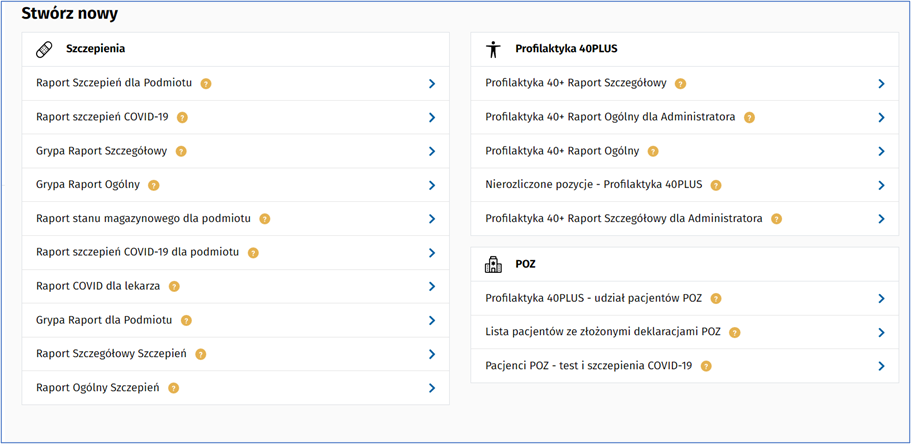Click help icon for Raport COVID dla lekarza
Viewport: 911px width, 444px height.
coord(174,286)
